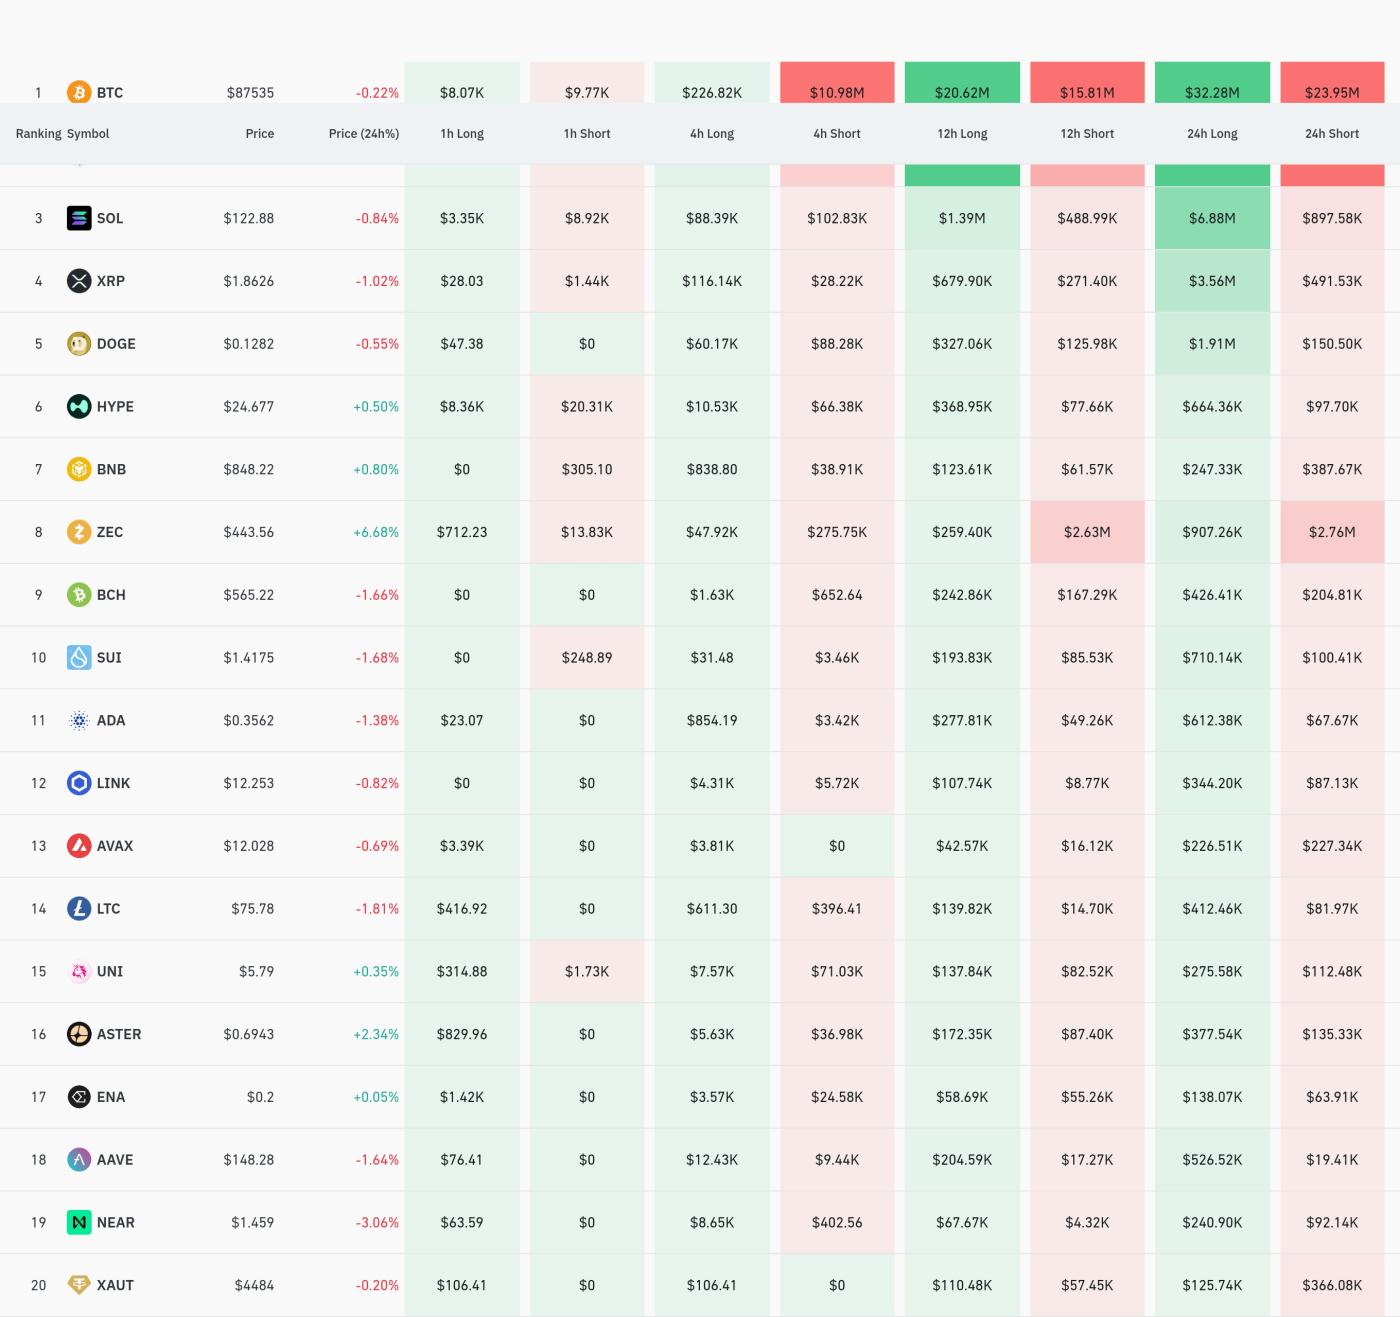Select the DOGE Dogecoin logo
1400x1317 pixels.
(78, 343)
